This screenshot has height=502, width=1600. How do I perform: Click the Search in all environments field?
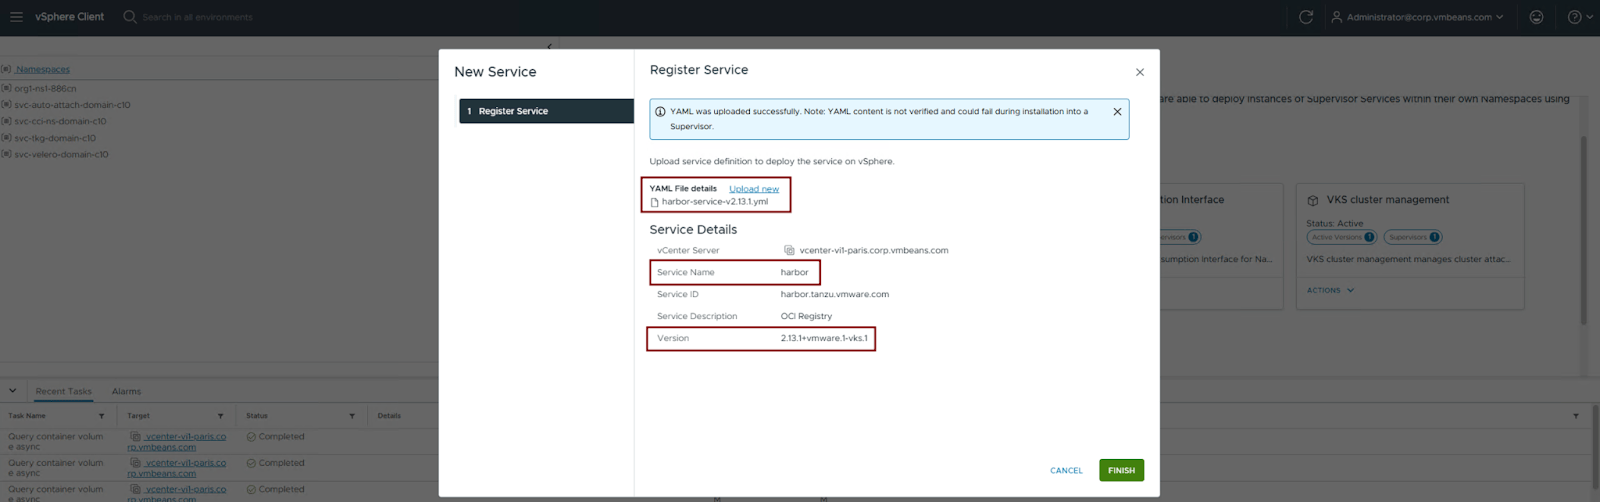click(x=197, y=17)
